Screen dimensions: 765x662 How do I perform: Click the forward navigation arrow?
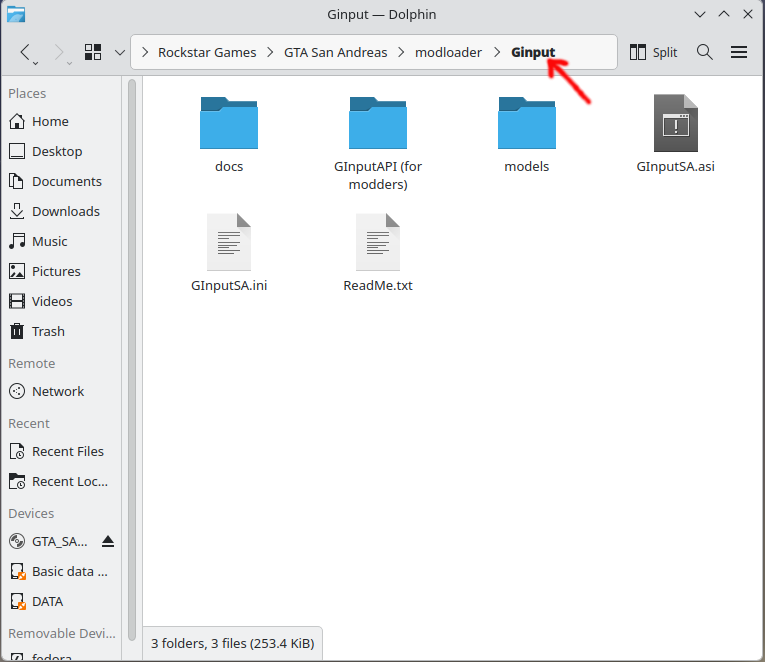[x=59, y=52]
